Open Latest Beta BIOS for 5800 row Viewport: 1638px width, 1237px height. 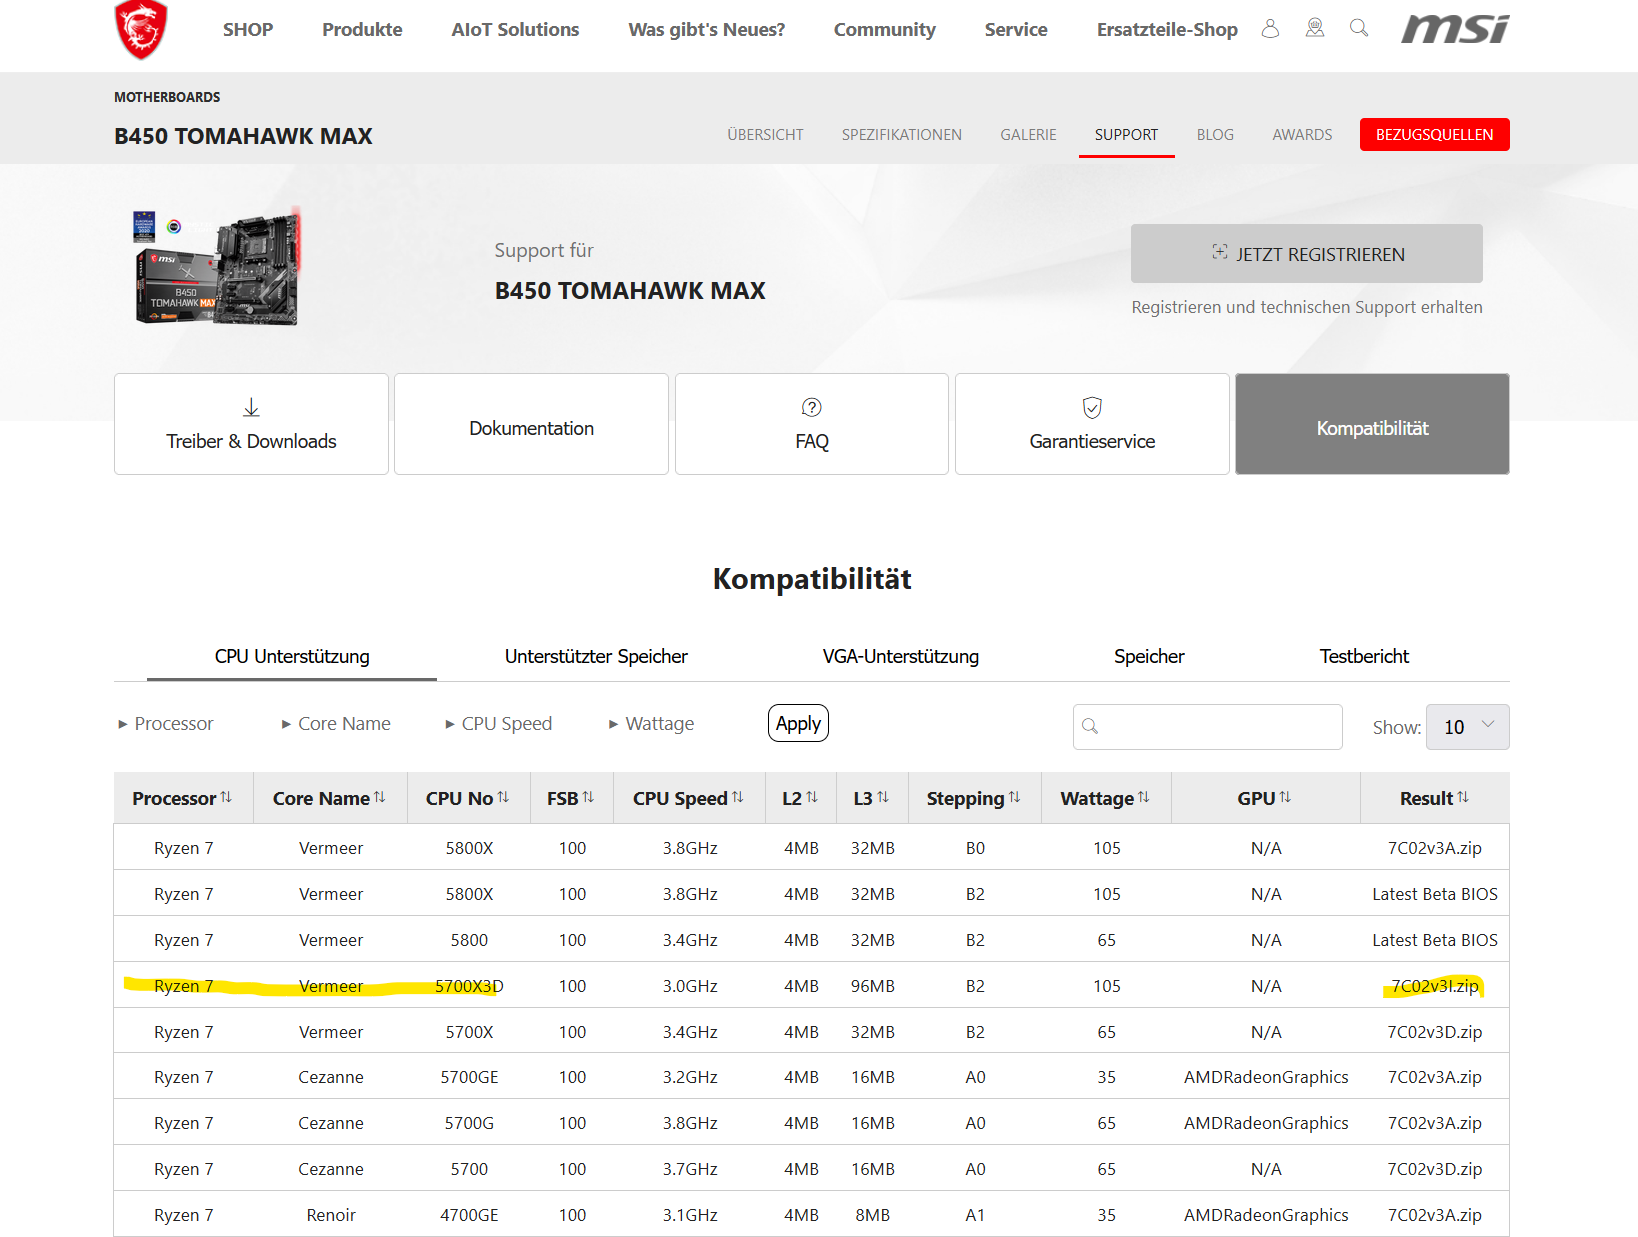[1434, 940]
